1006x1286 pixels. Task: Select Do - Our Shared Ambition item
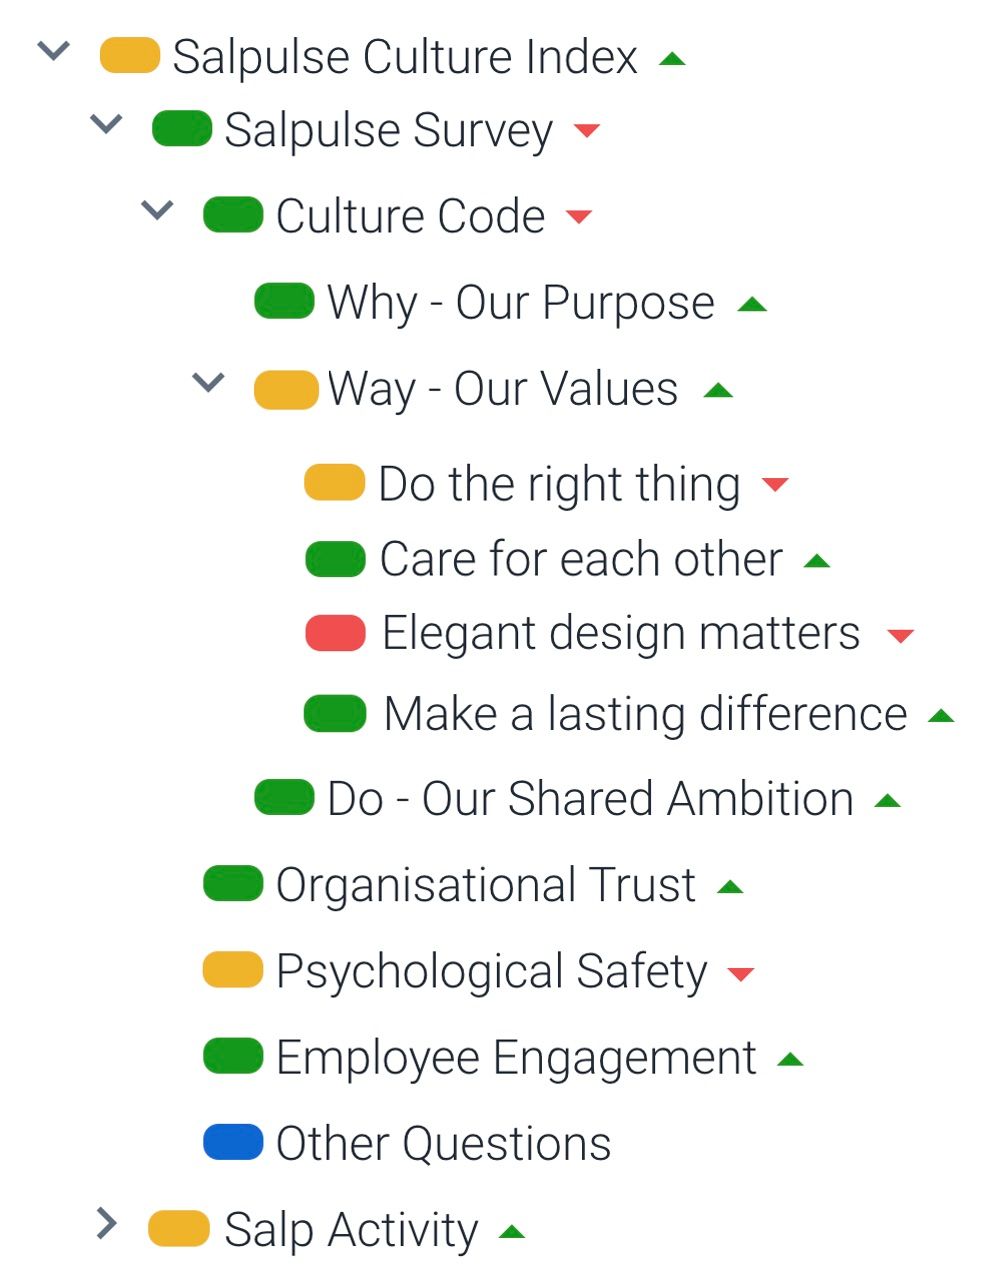coord(590,798)
